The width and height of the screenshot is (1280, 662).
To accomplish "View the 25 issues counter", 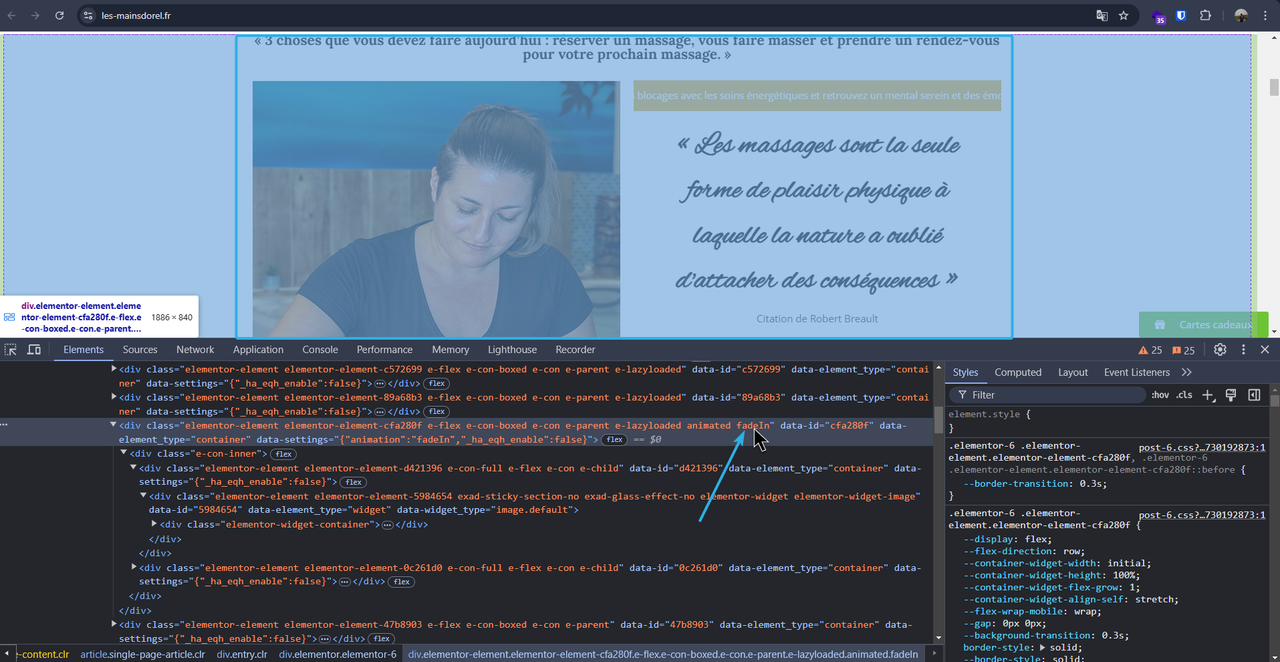I will coord(1184,350).
